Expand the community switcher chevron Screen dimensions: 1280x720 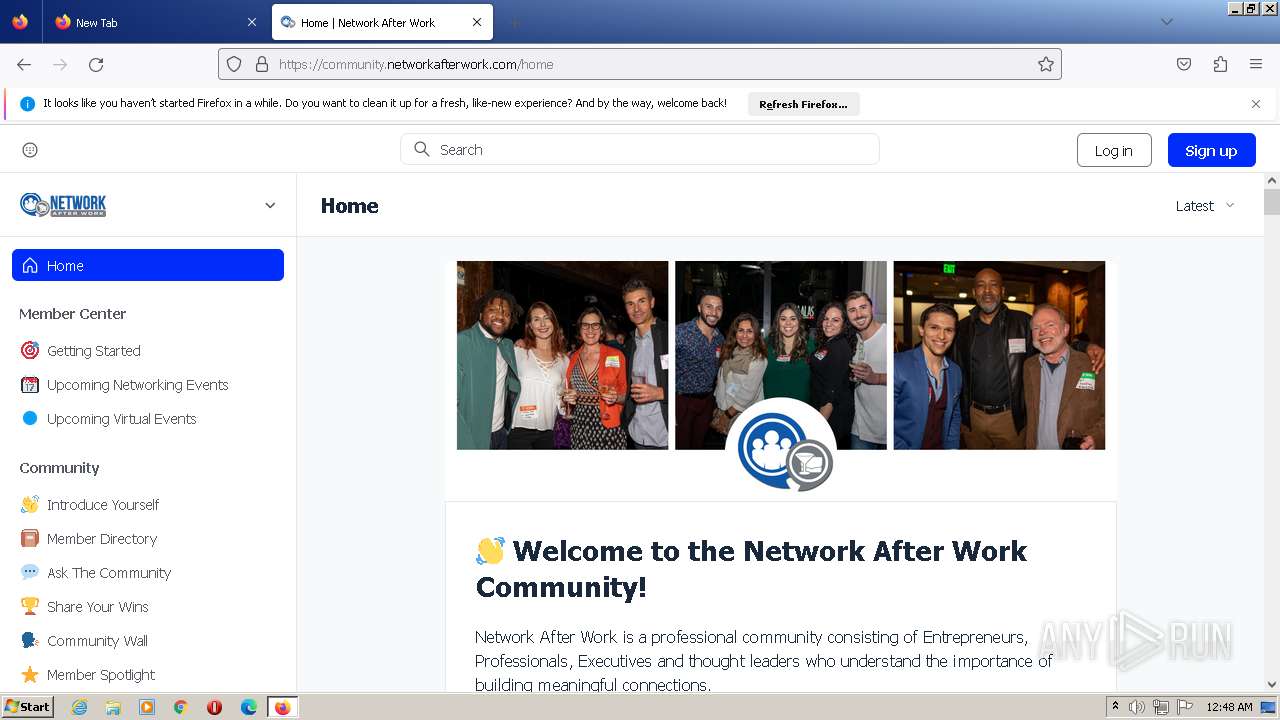point(270,205)
